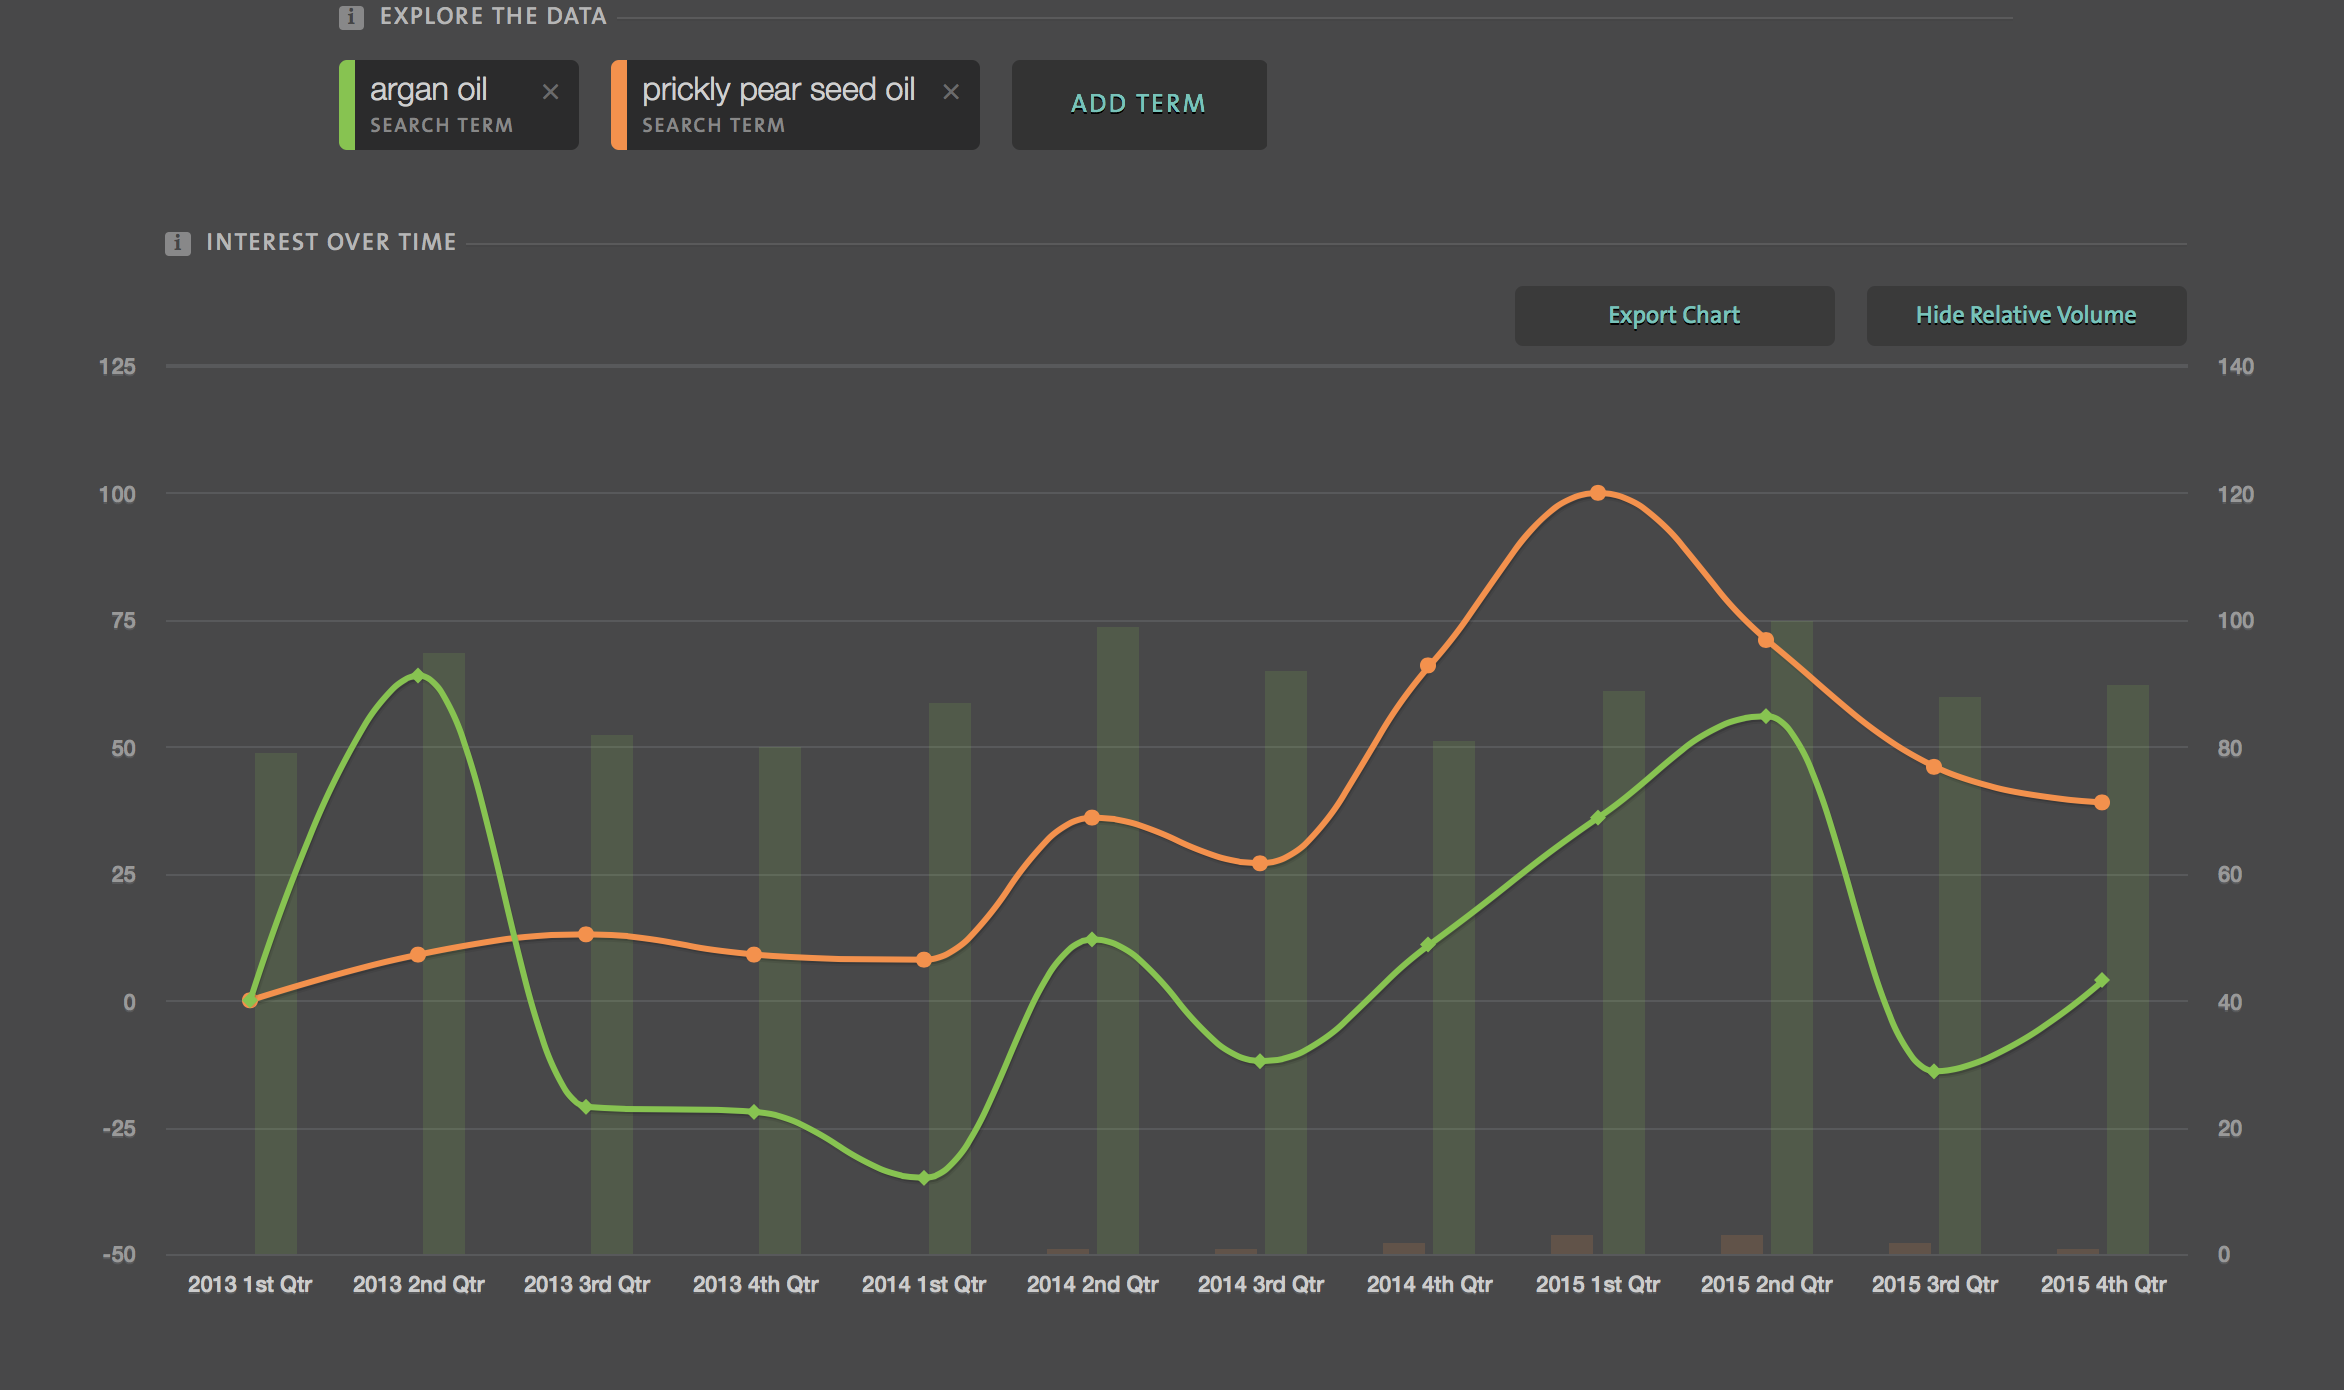
Task: Click green low point at 2014 1st Qtr
Action: point(924,1178)
